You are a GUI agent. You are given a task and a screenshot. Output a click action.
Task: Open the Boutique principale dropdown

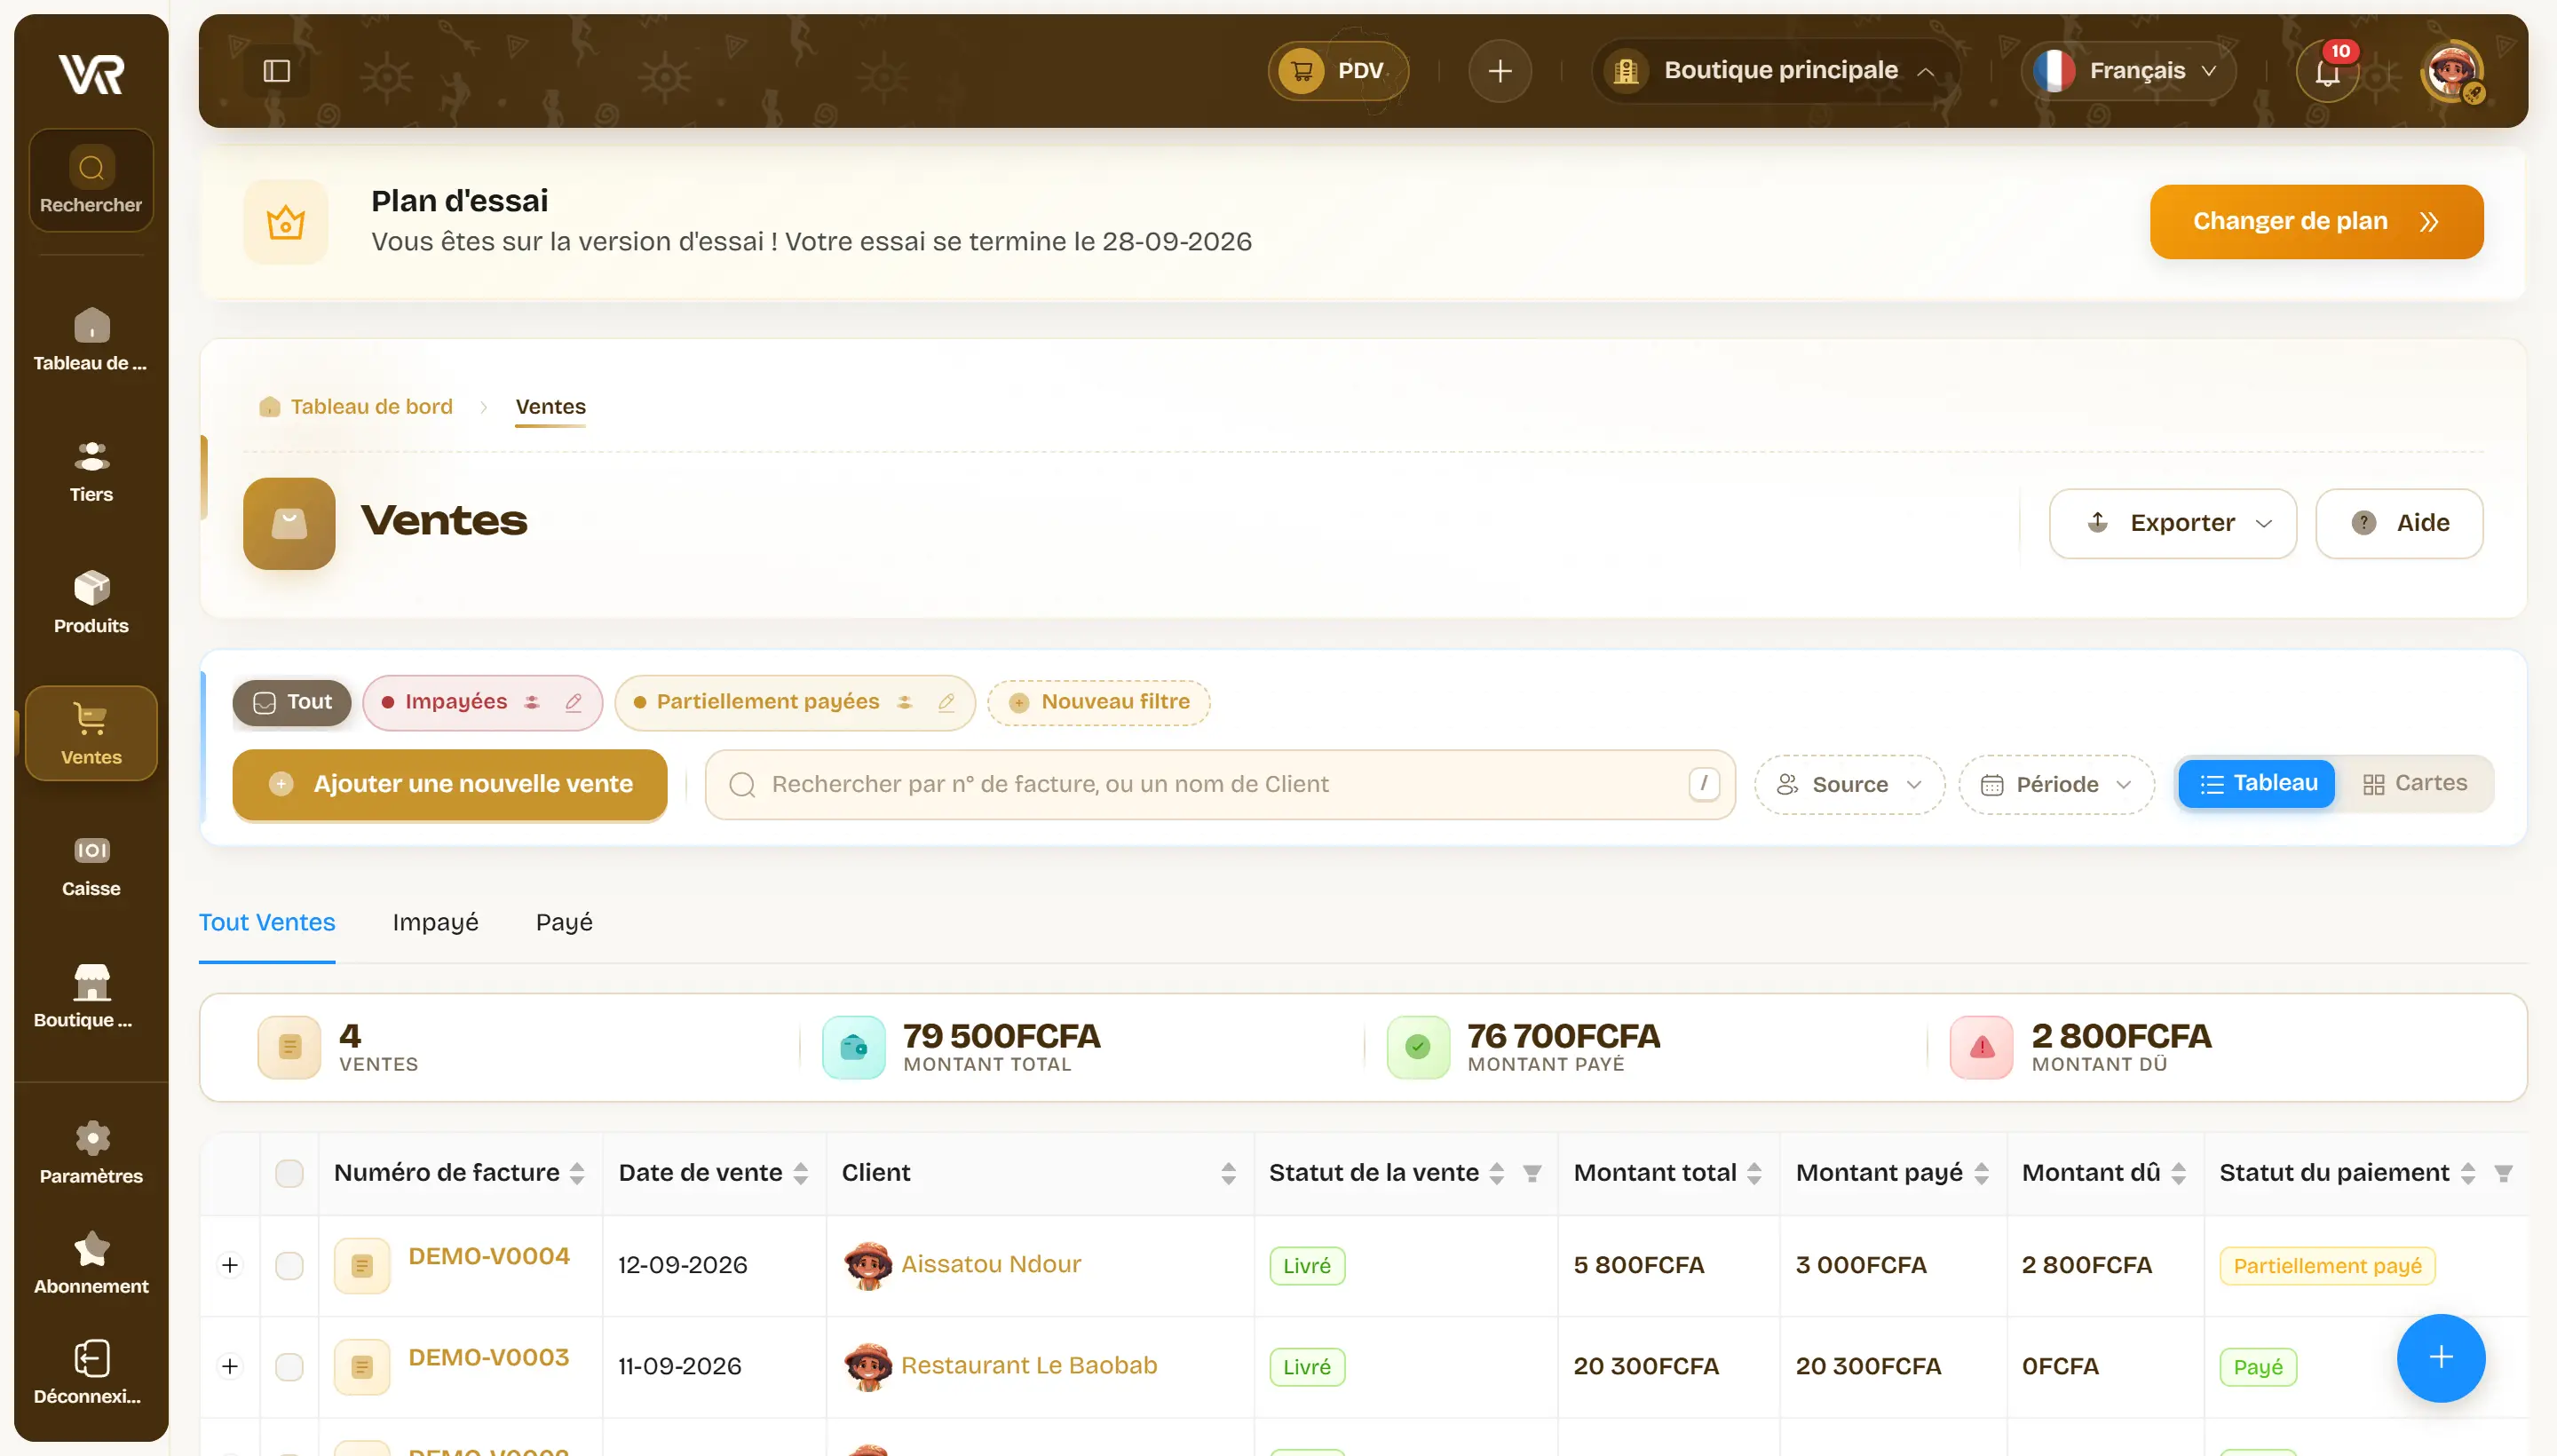pos(1775,71)
